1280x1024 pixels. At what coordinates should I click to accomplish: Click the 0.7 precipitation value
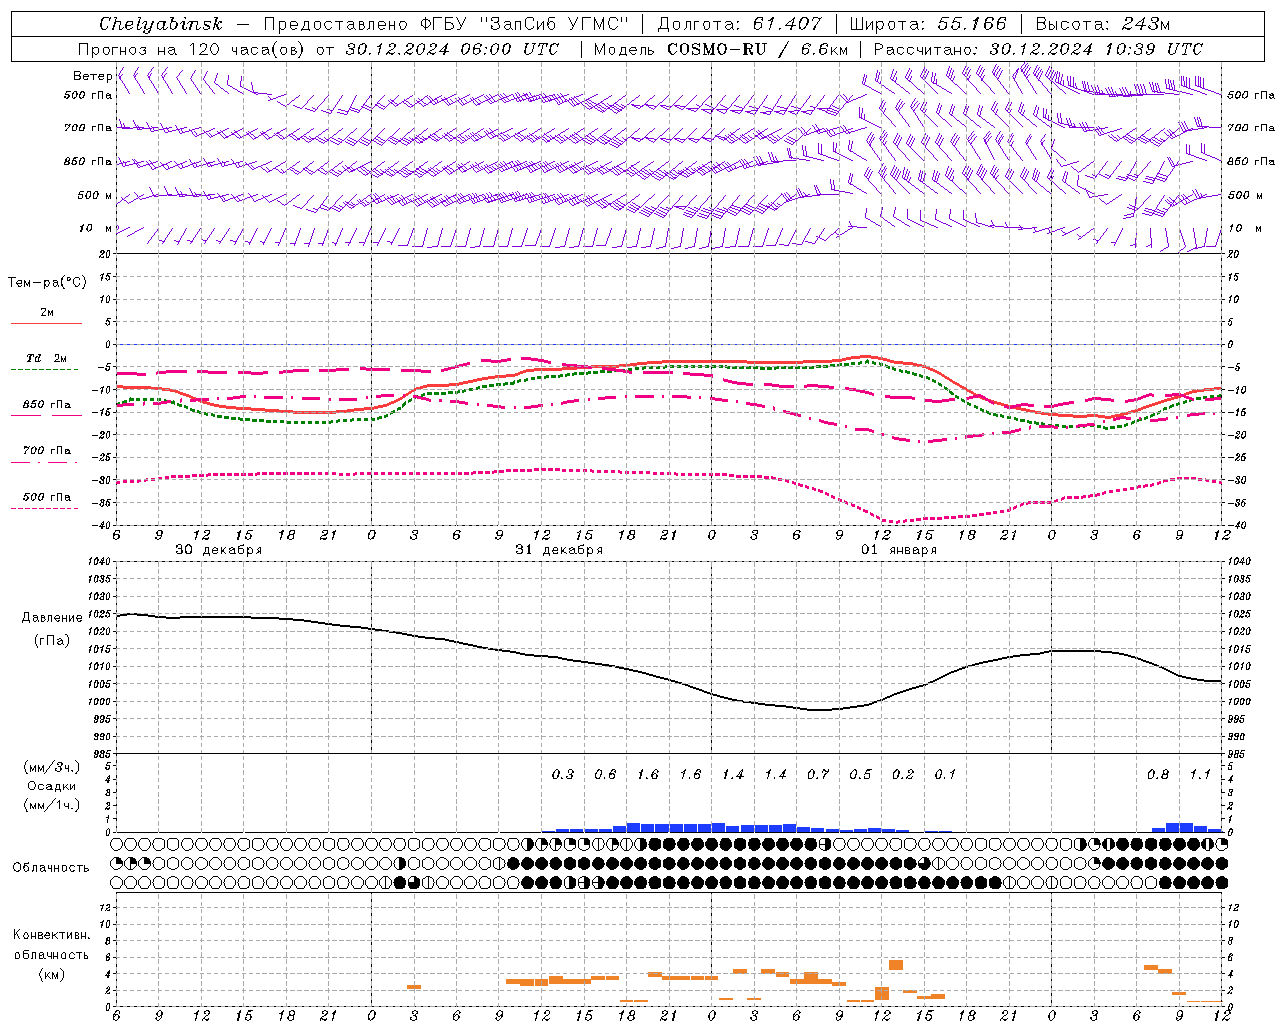click(x=818, y=775)
